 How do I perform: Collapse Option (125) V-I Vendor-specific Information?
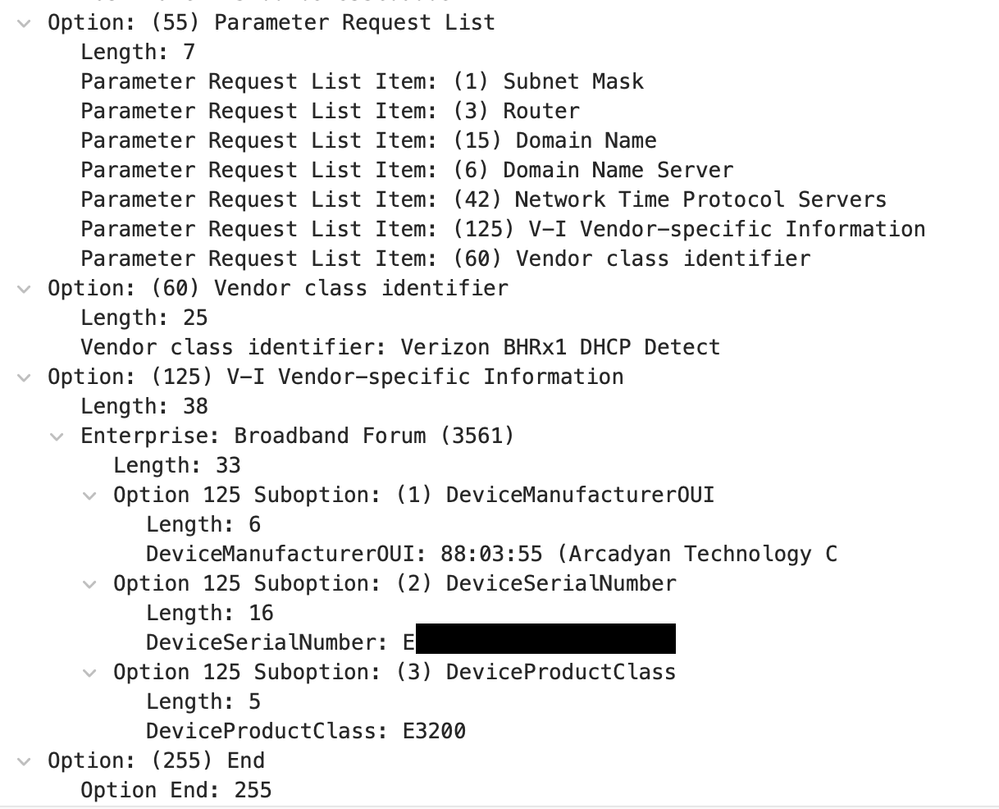click(24, 377)
